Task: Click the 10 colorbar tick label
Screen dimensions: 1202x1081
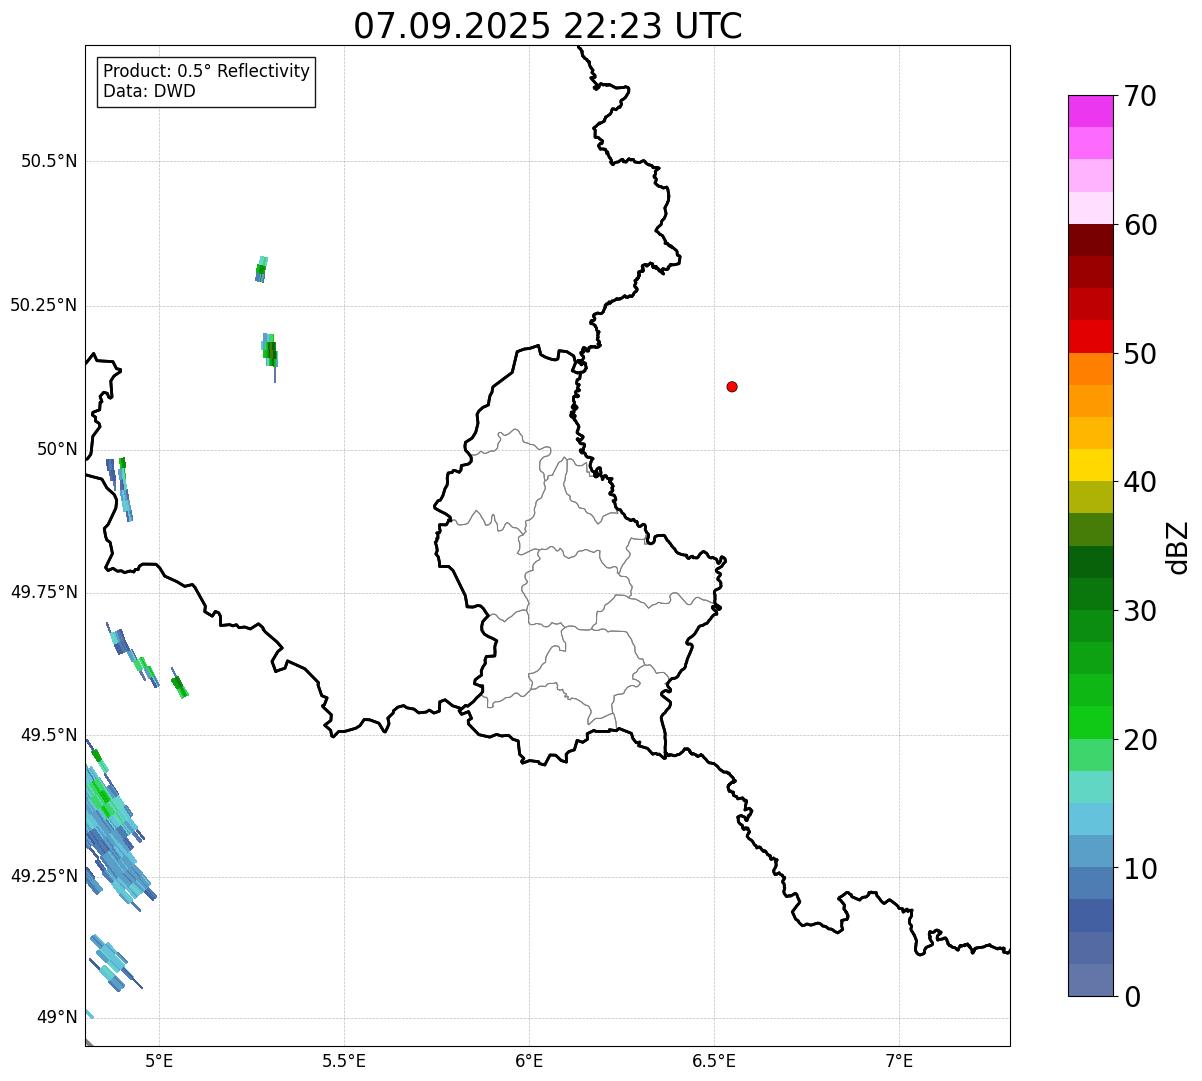Action: (x=1141, y=869)
